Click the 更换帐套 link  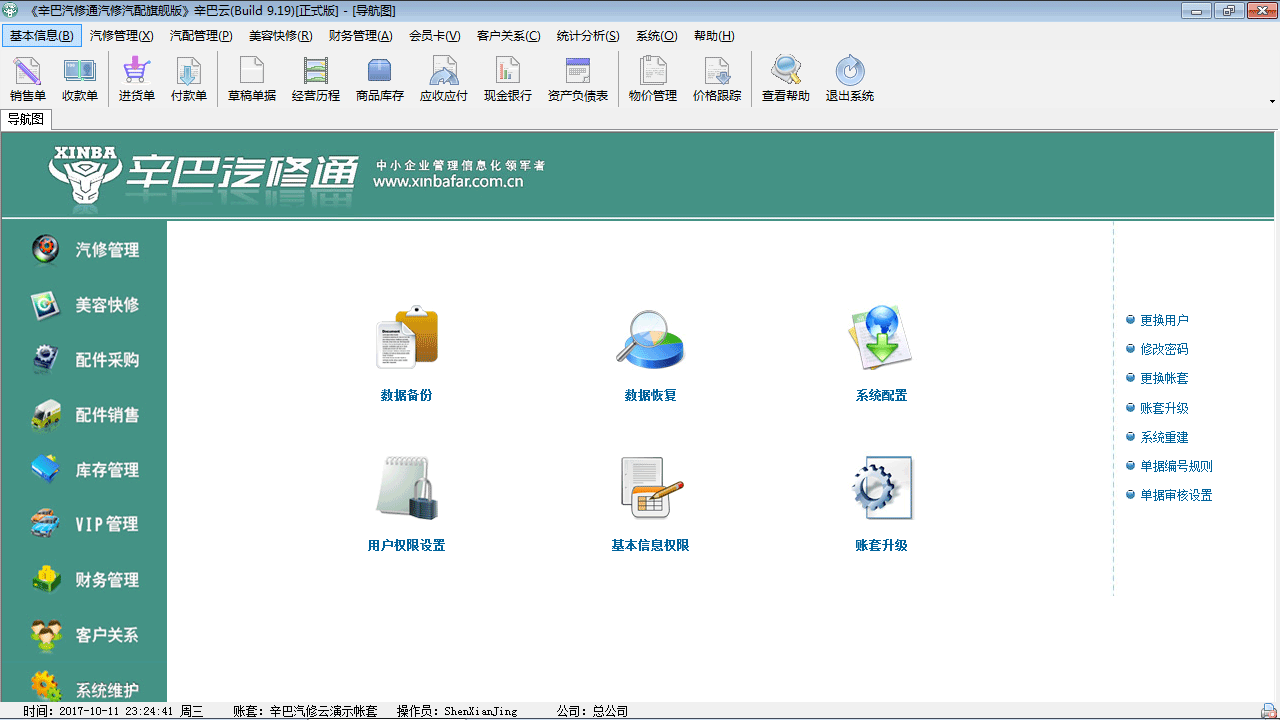pos(1164,379)
